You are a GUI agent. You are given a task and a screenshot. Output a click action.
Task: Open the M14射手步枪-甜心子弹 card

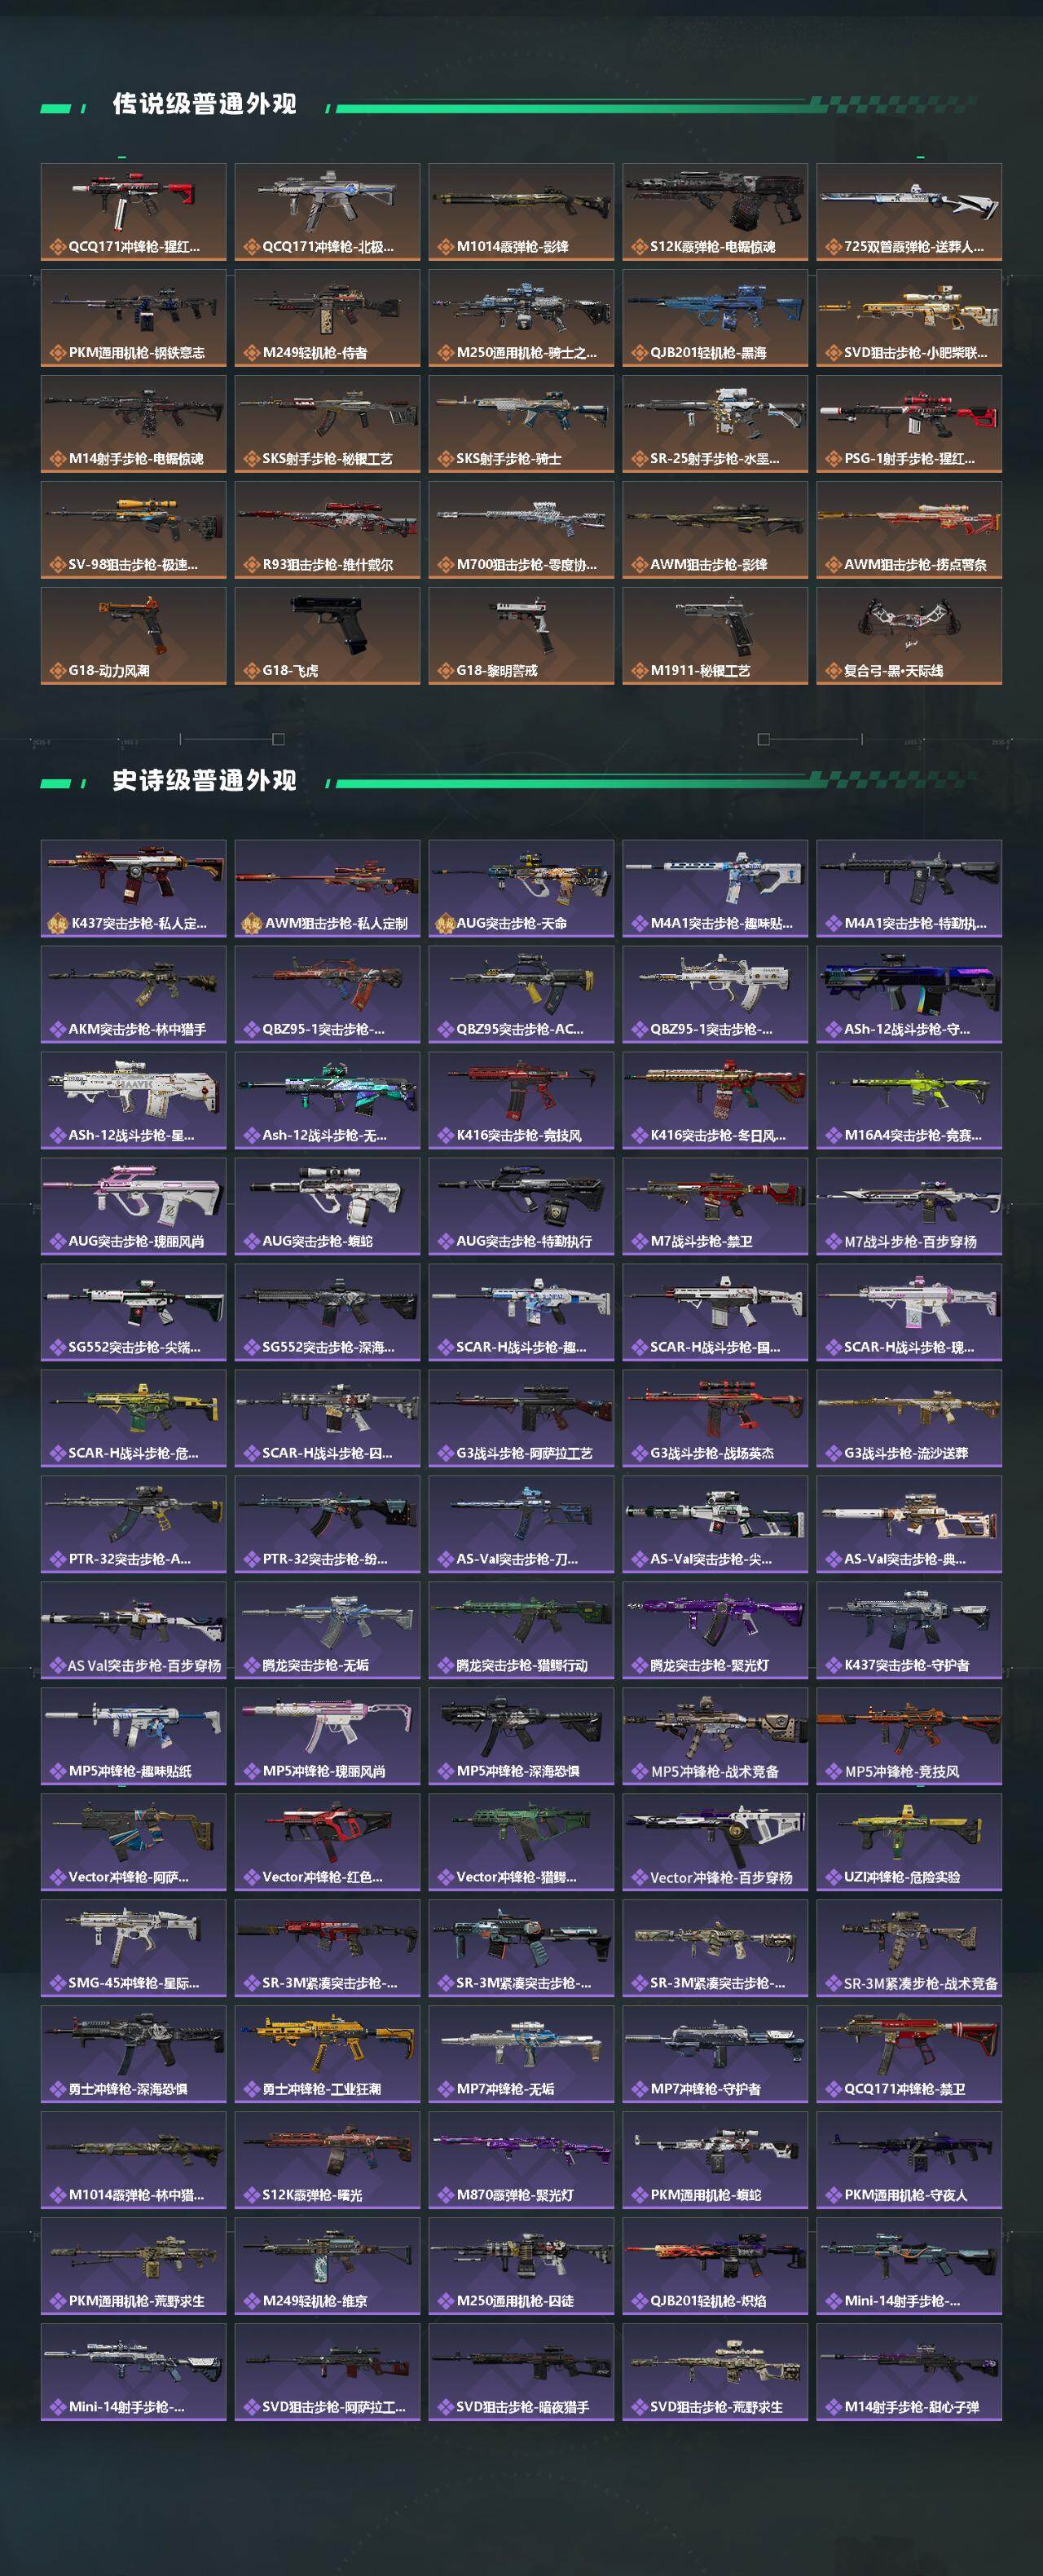point(909,2372)
